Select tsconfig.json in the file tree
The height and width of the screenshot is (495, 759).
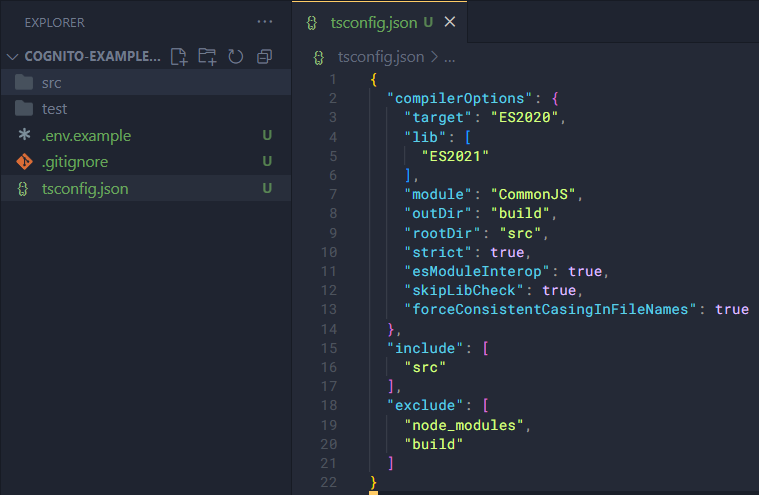[x=85, y=188]
